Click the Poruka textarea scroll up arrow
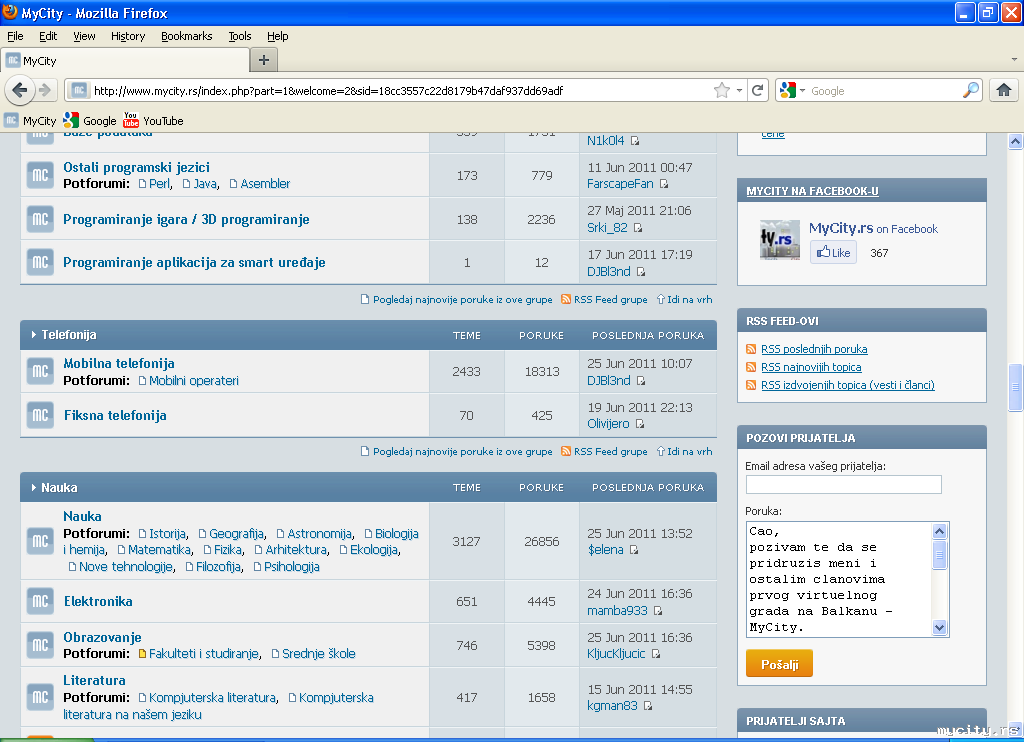The height and width of the screenshot is (742, 1024). tap(940, 530)
